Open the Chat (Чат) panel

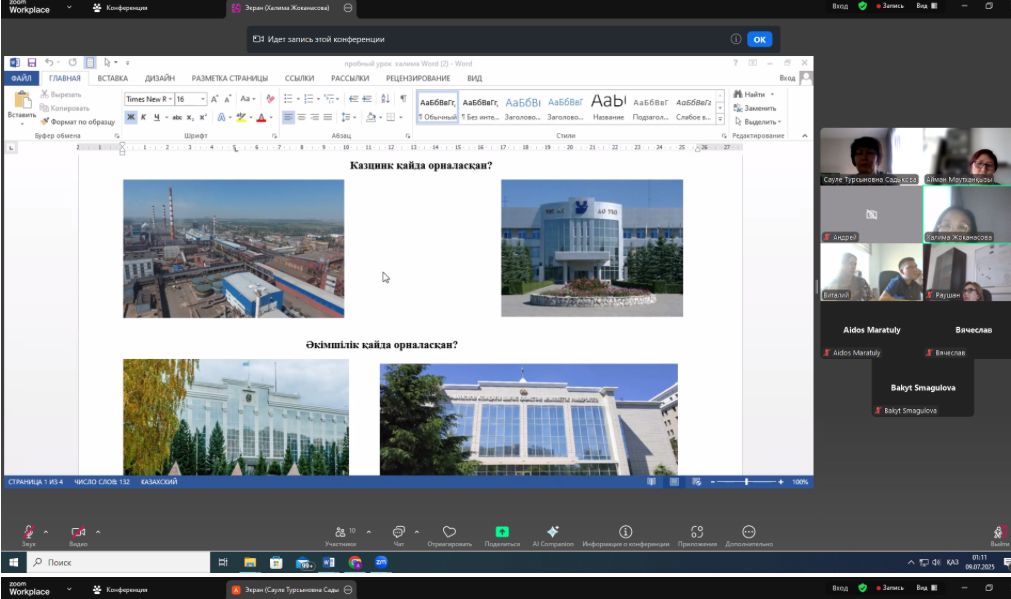tap(398, 532)
